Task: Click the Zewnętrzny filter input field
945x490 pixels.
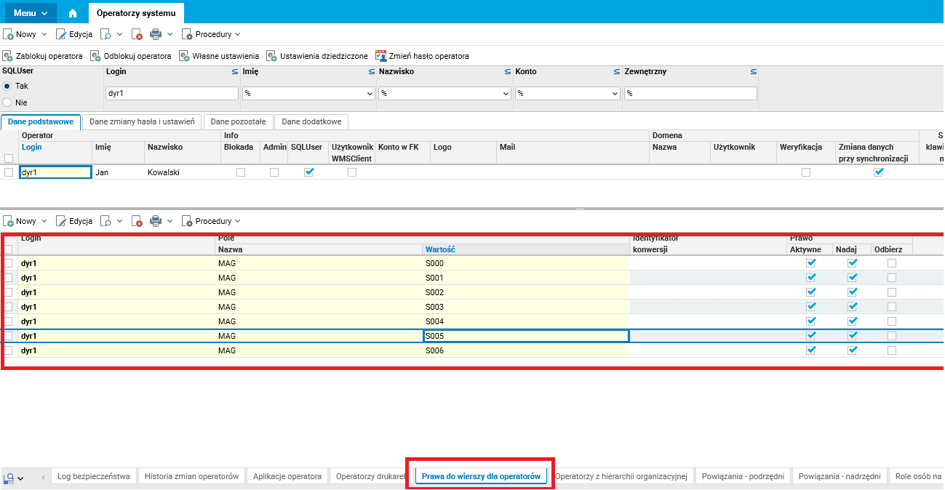Action: click(x=690, y=93)
